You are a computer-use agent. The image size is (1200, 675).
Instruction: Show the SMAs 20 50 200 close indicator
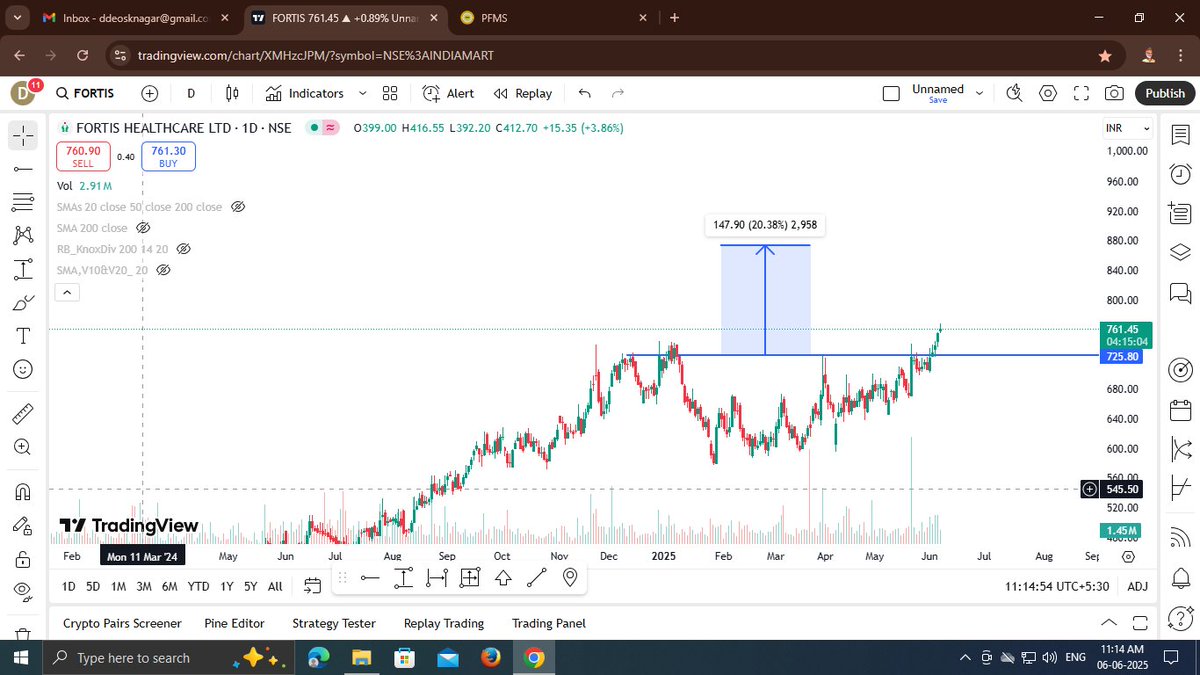pos(238,207)
